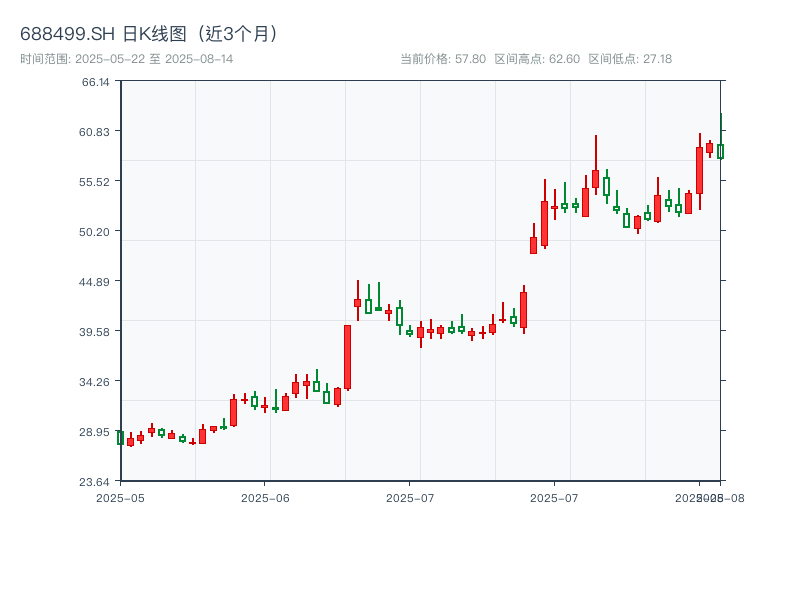Click the 时间范围 date range text
800x600 pixels.
click(x=126, y=59)
